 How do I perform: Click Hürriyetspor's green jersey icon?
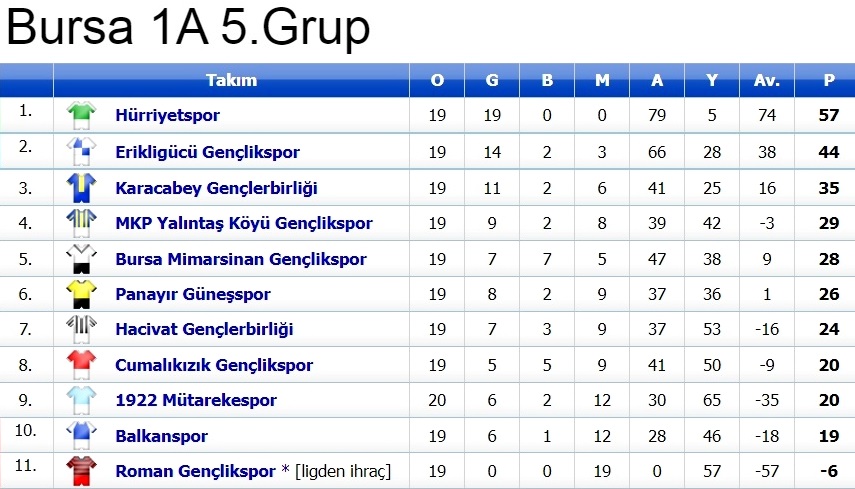tap(80, 115)
